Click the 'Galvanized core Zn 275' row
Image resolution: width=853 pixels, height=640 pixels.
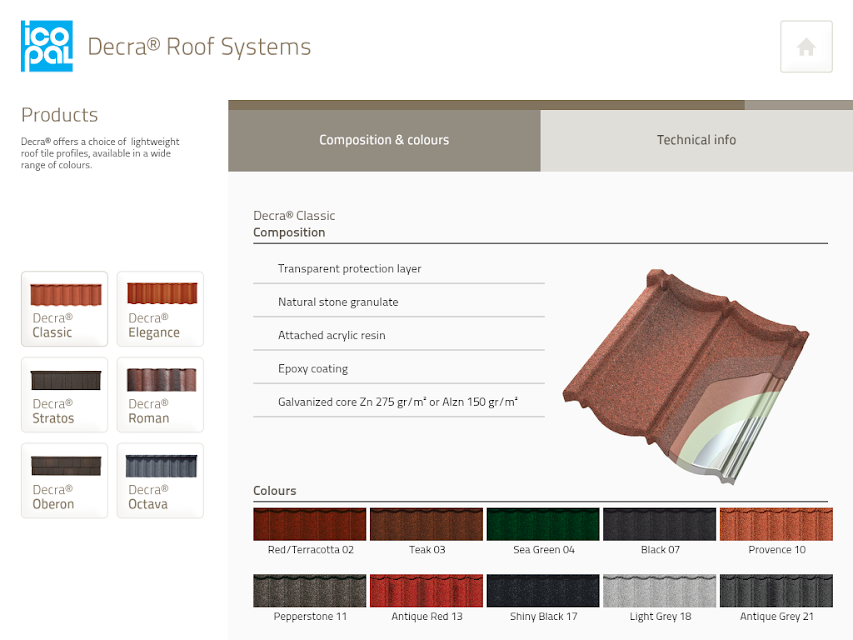click(399, 402)
